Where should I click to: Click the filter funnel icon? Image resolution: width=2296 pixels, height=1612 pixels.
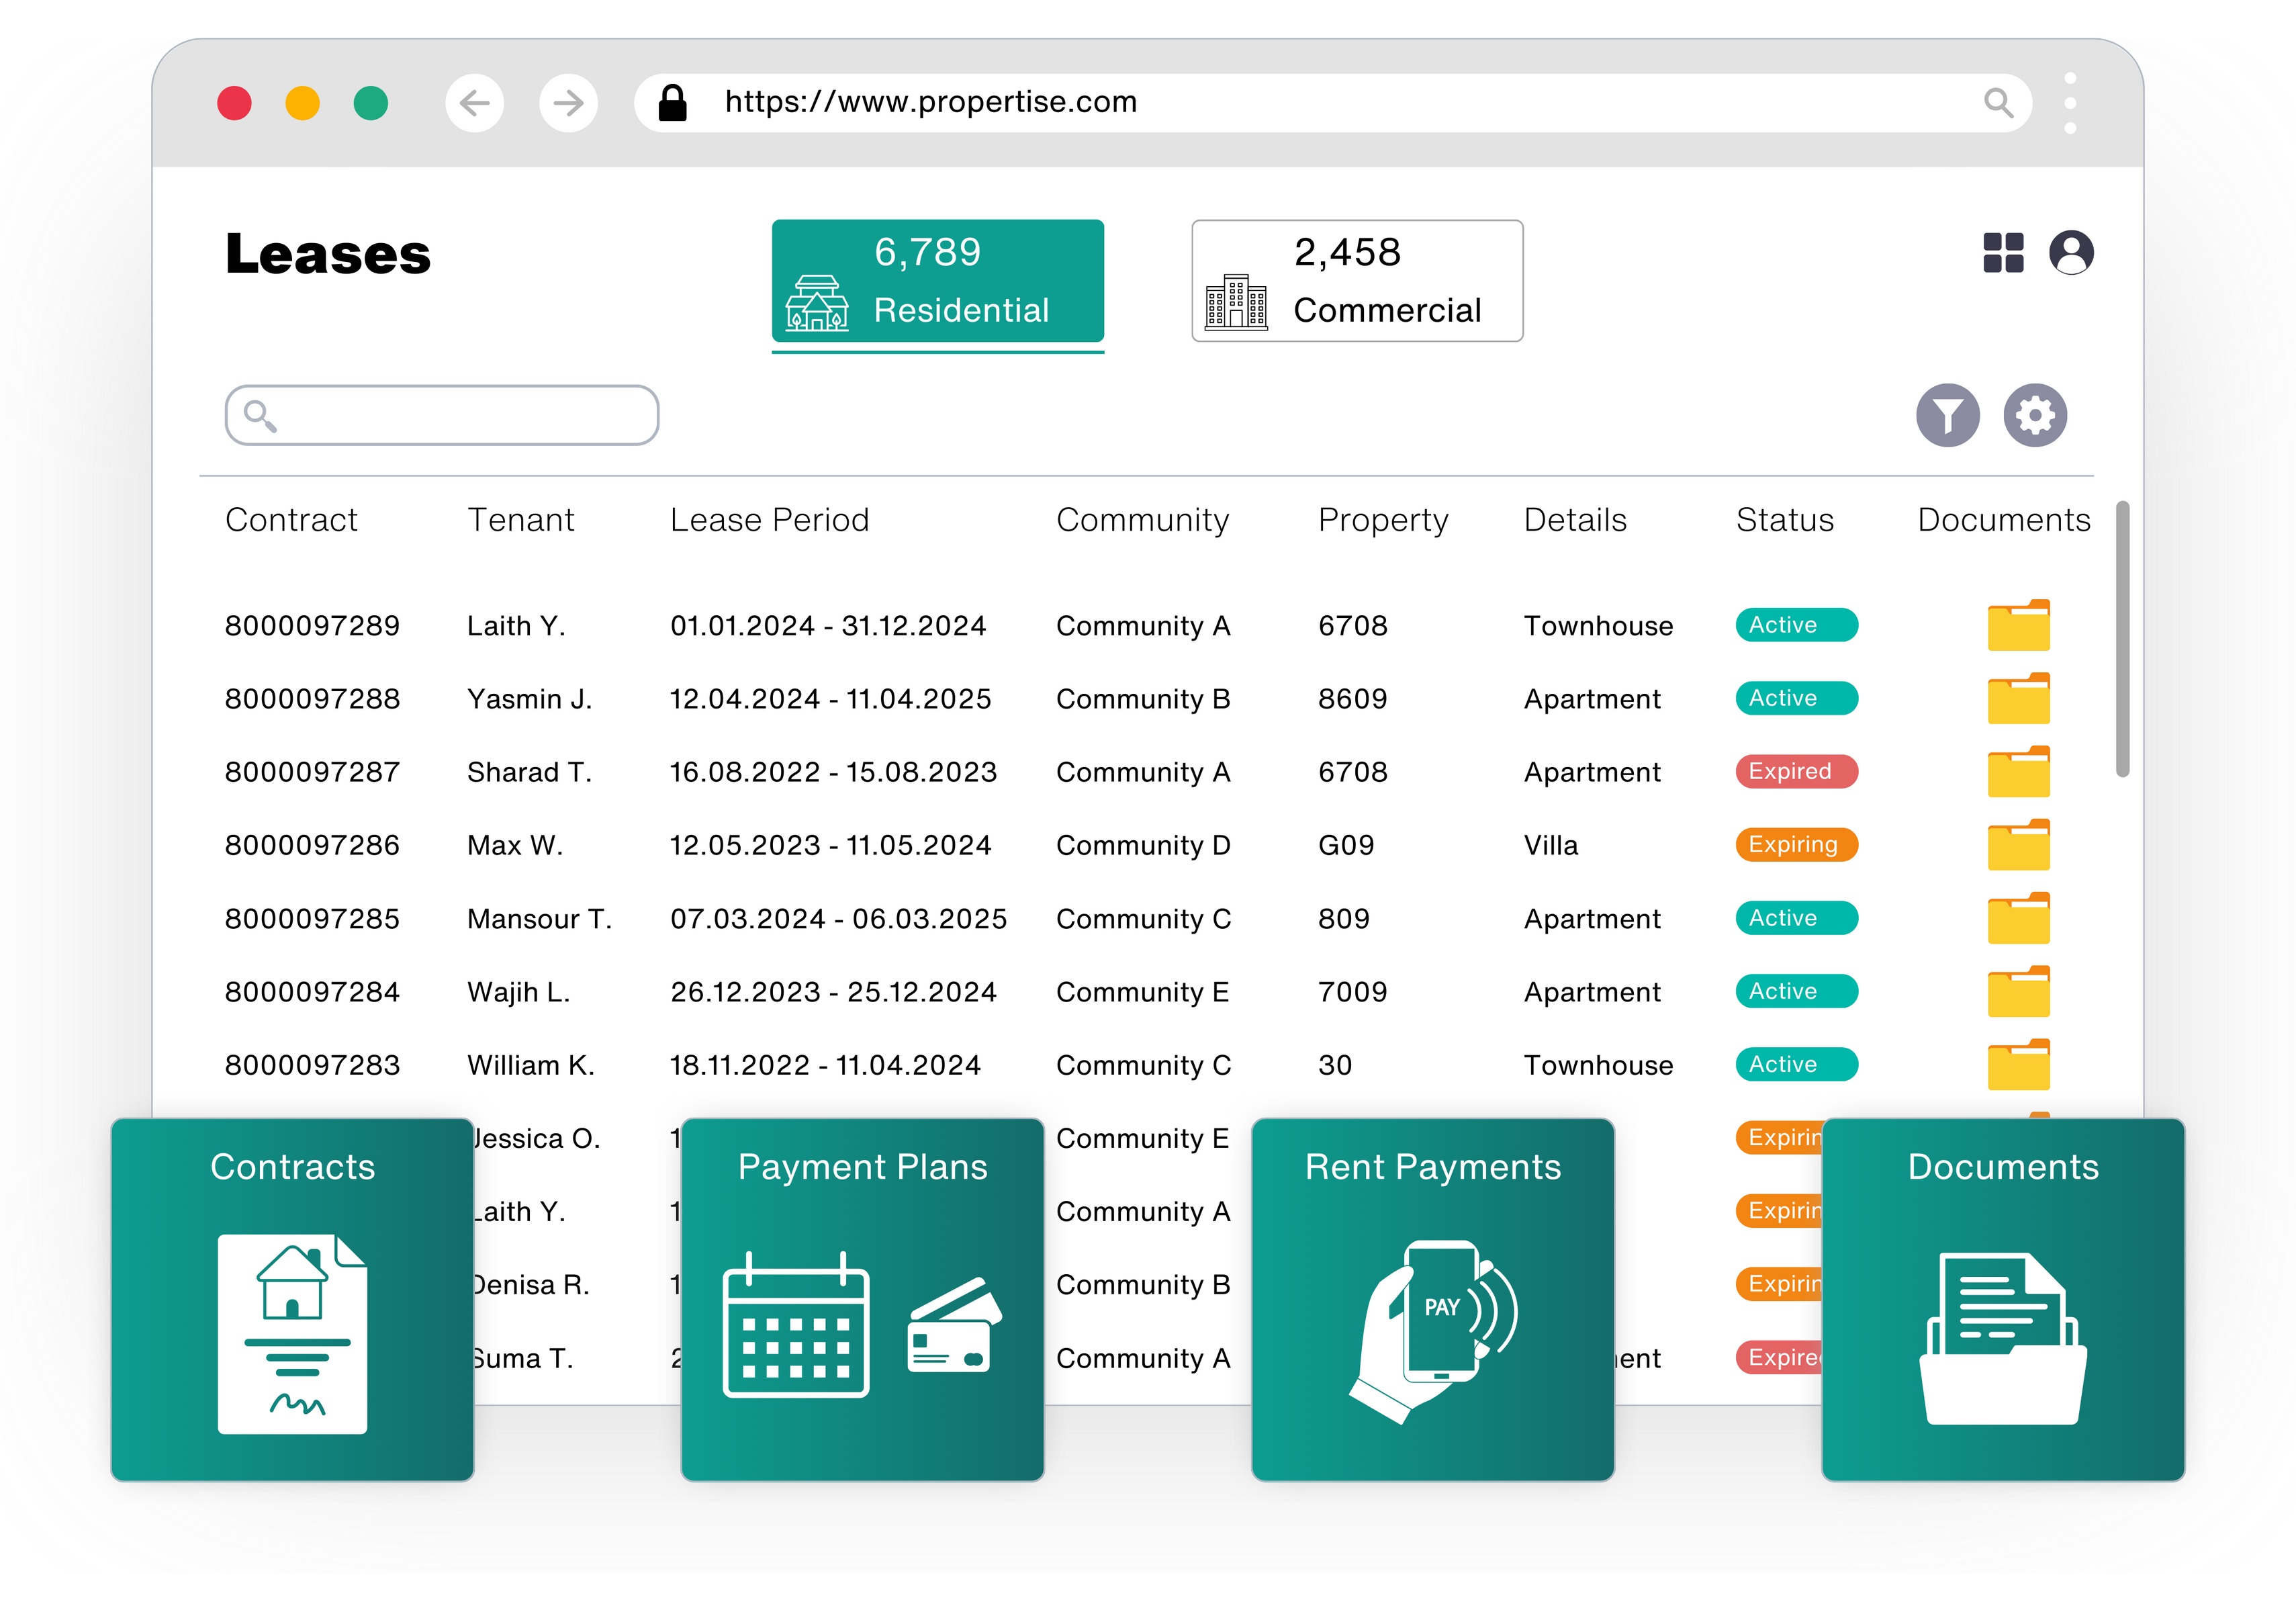tap(1947, 415)
